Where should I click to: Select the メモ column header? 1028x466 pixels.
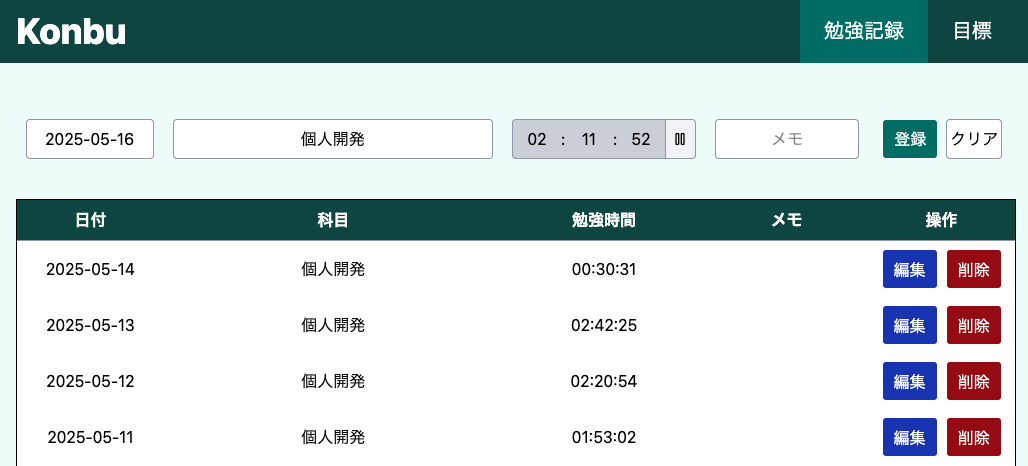click(x=787, y=220)
